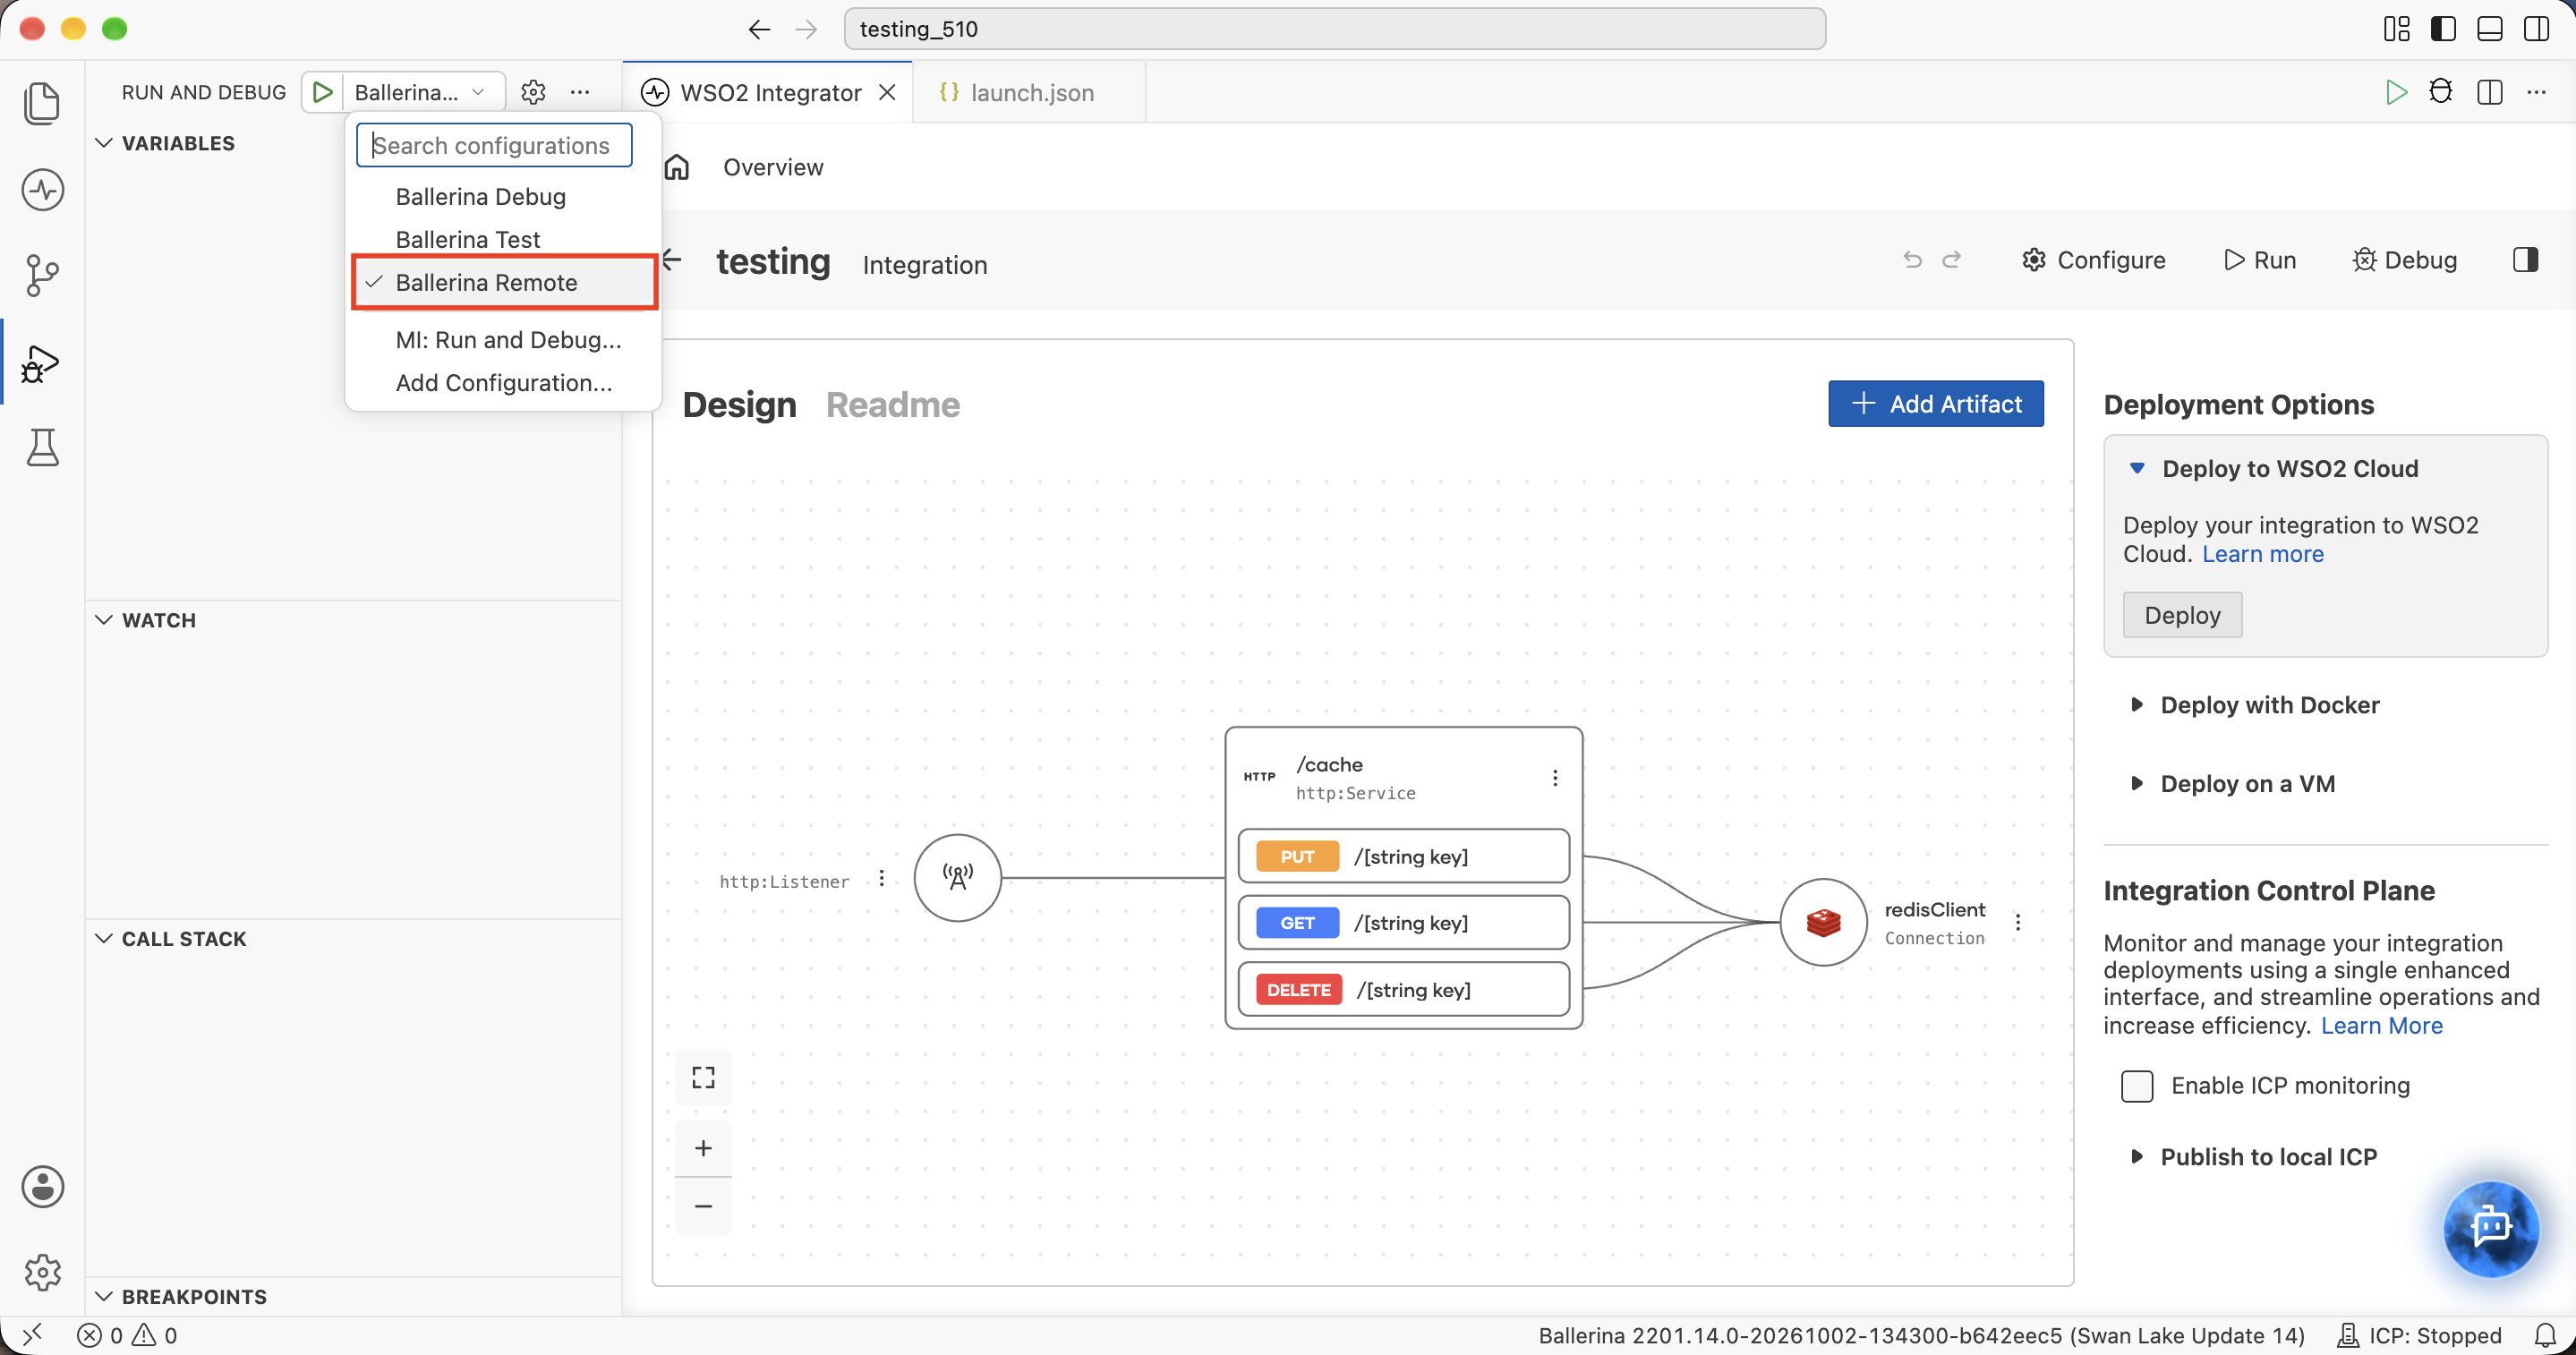The width and height of the screenshot is (2576, 1355).
Task: Open remote window indicator in status bar
Action: [x=32, y=1335]
